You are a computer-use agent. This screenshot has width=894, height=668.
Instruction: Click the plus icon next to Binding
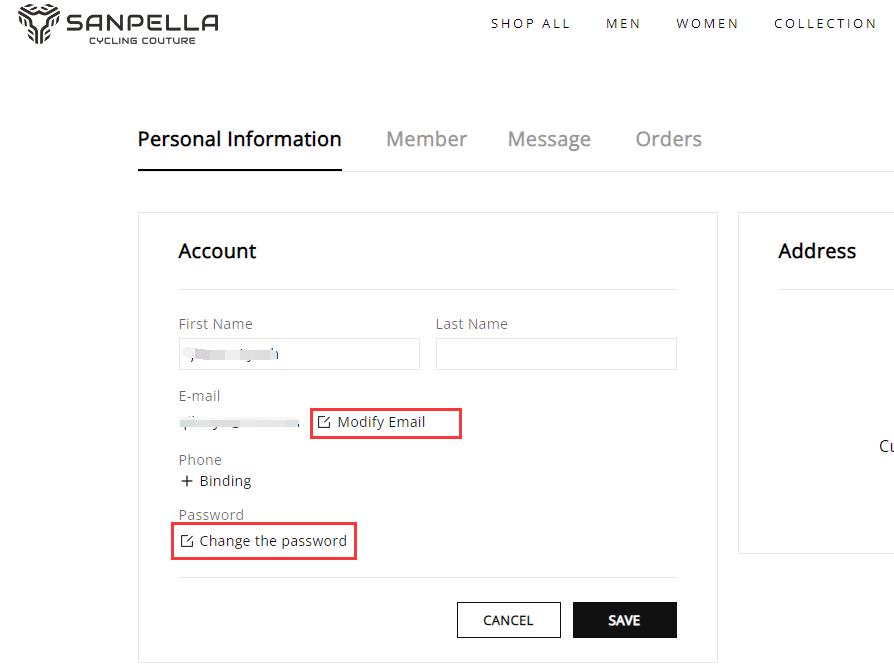pyautogui.click(x=186, y=481)
